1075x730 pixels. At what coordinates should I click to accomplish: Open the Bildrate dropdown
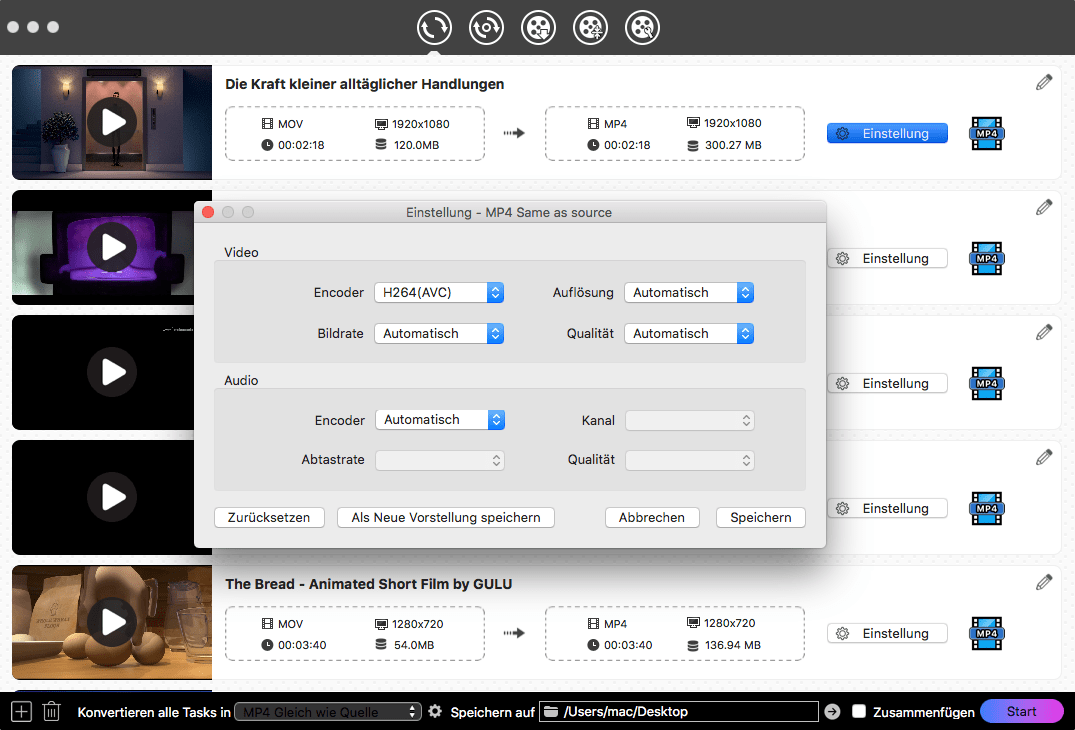pos(438,334)
